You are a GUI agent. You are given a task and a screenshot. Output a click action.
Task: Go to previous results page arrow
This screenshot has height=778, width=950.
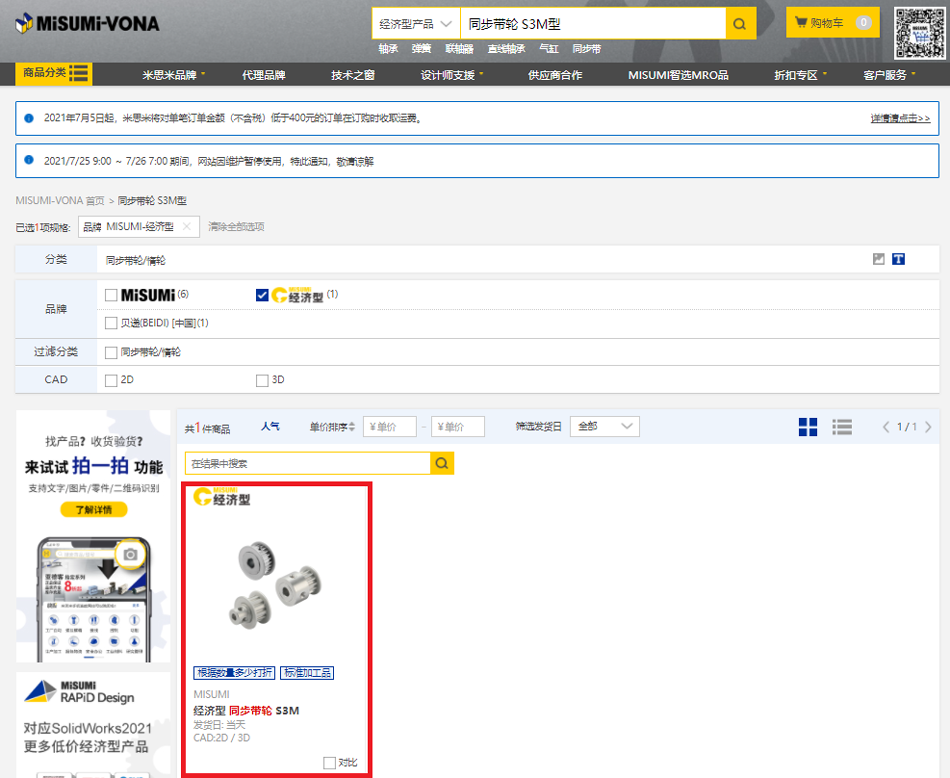(886, 427)
